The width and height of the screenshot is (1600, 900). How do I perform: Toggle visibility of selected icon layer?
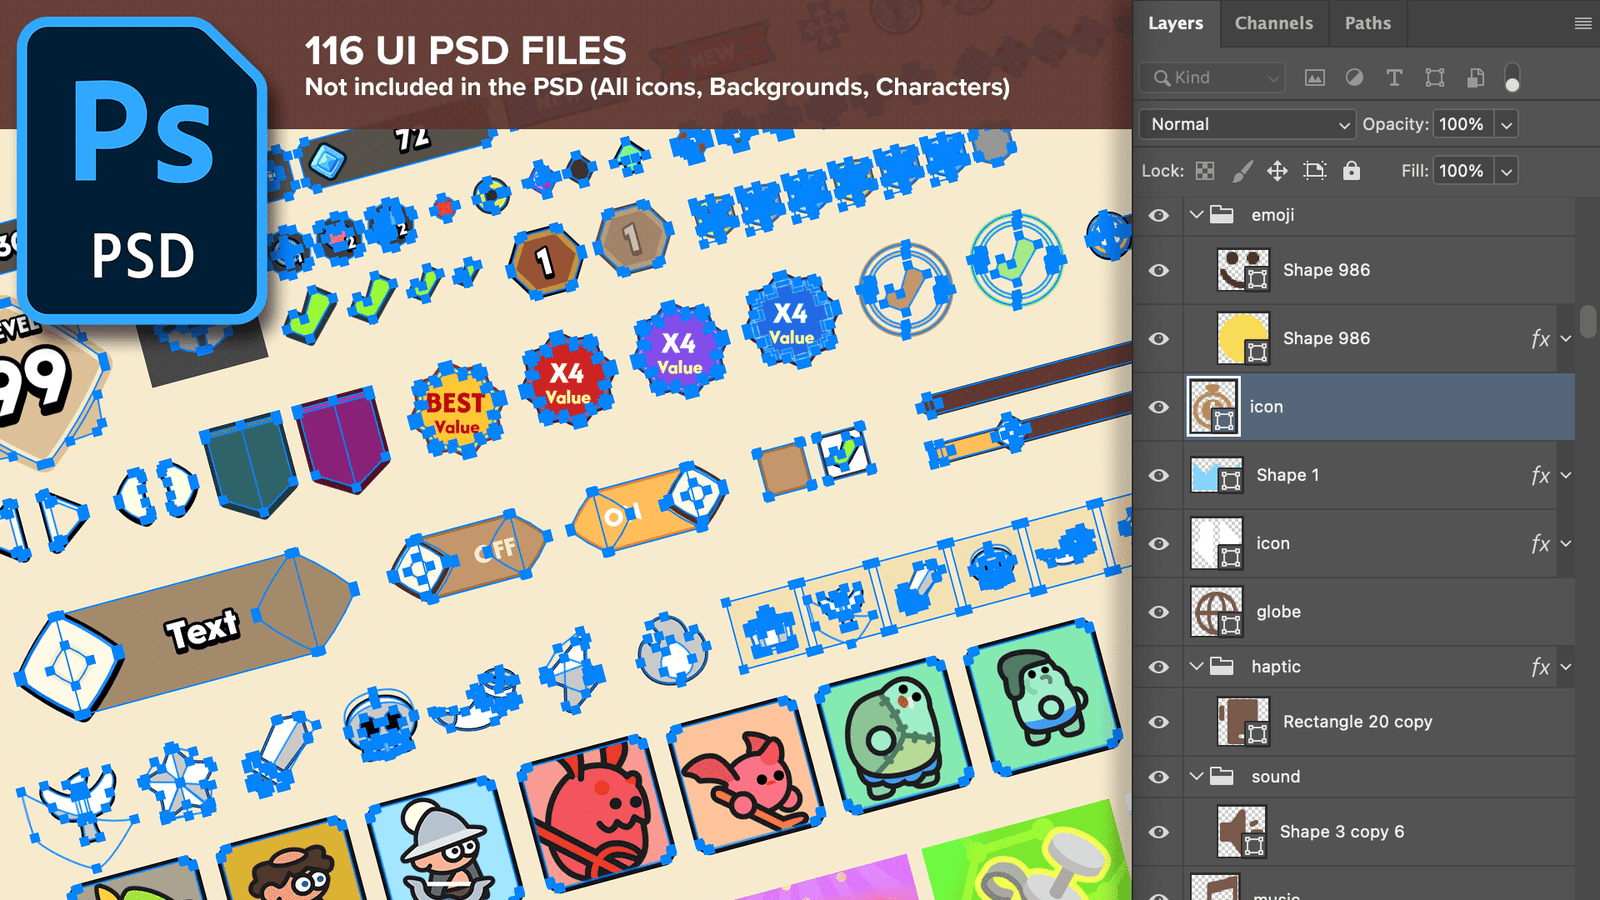point(1159,407)
